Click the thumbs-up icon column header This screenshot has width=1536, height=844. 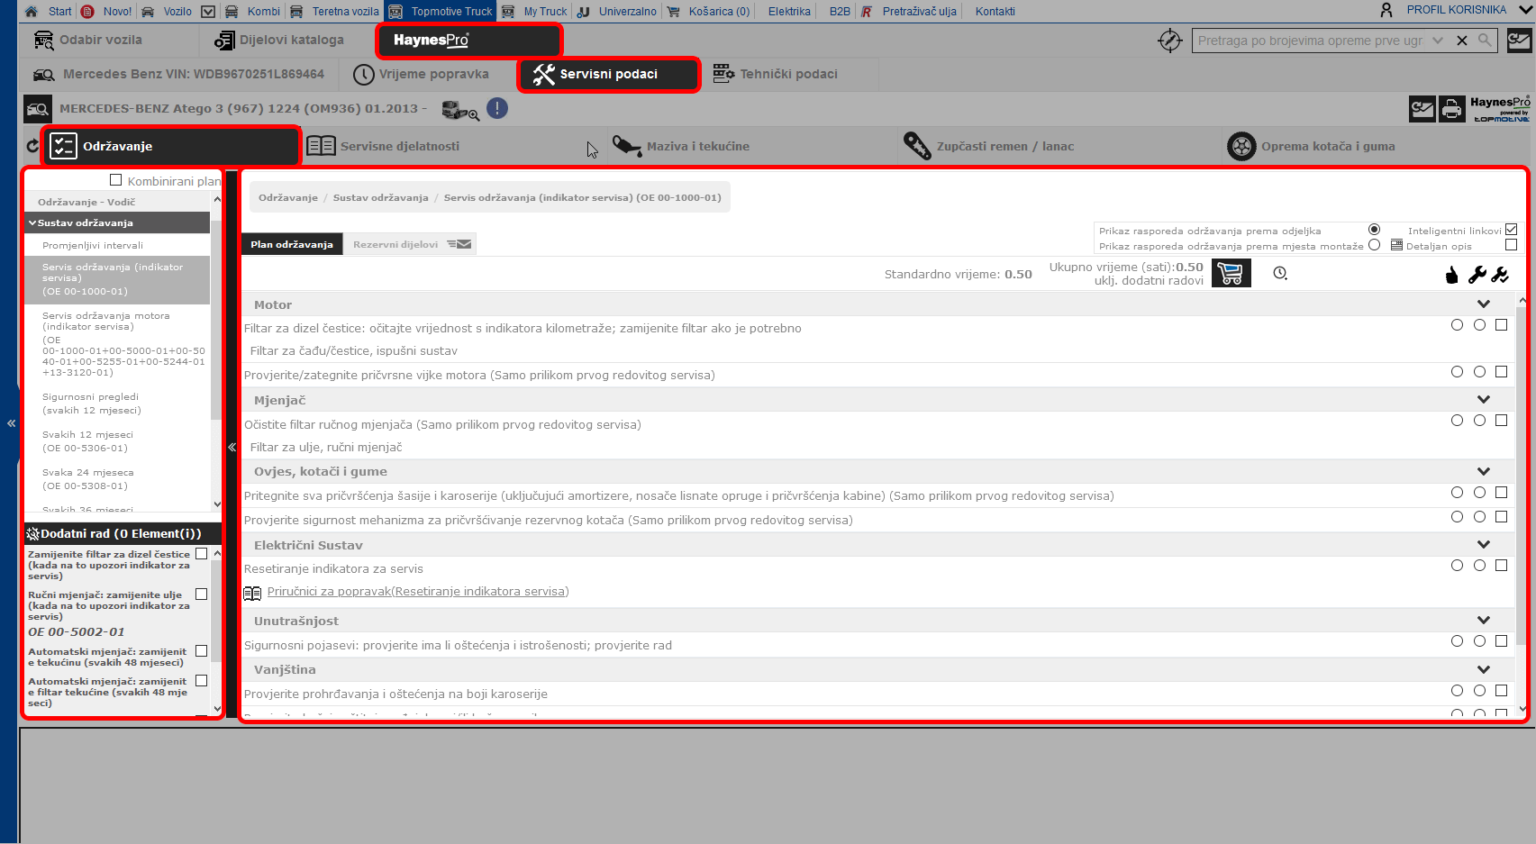[1452, 275]
